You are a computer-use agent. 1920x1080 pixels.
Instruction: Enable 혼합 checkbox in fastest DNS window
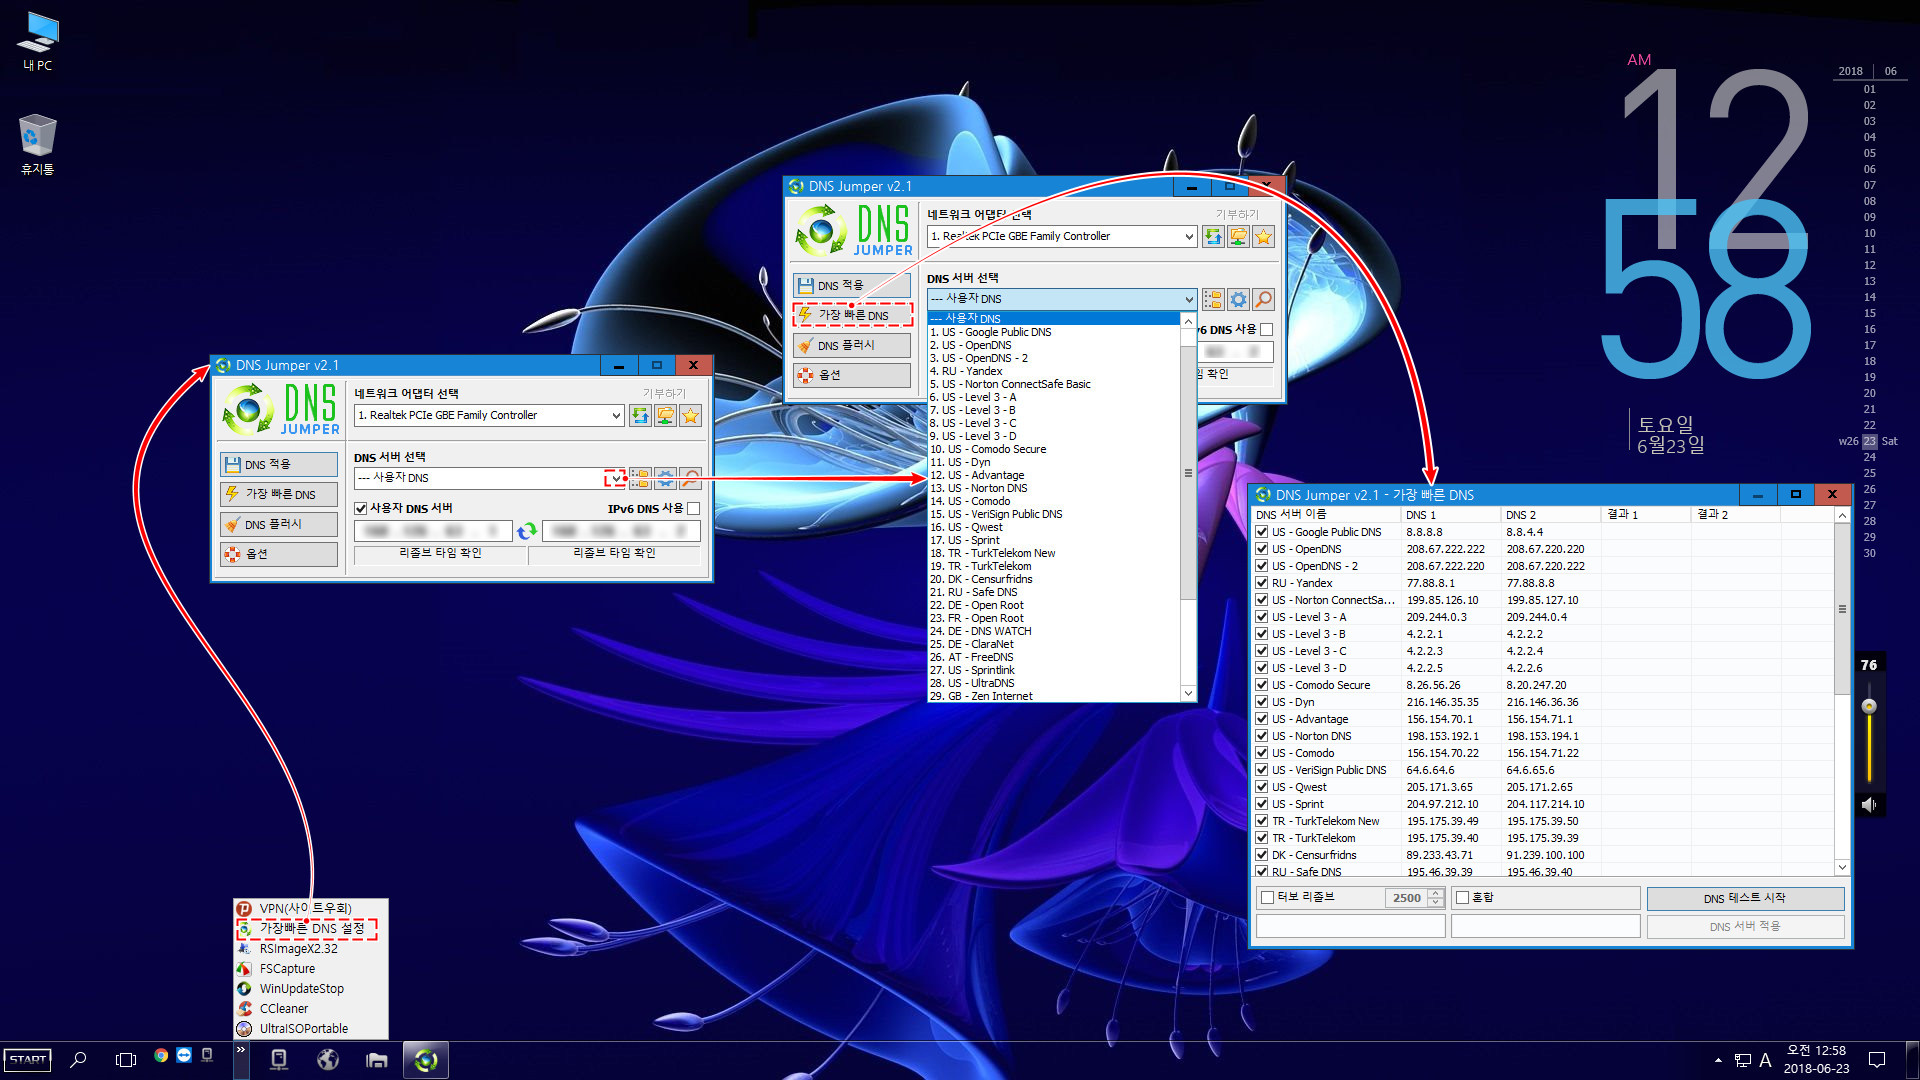pos(1463,897)
